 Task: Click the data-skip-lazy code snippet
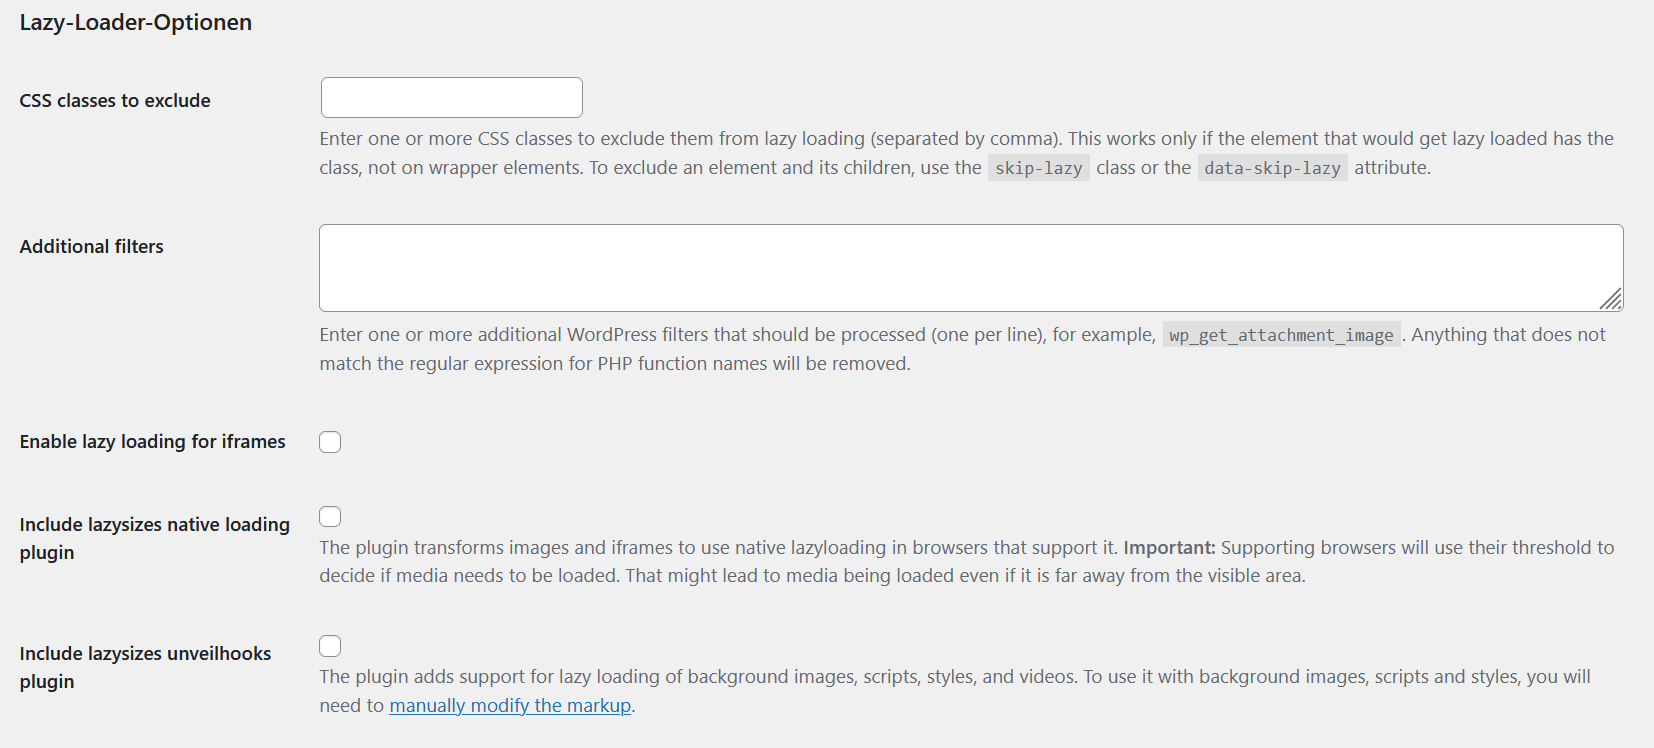click(x=1272, y=168)
